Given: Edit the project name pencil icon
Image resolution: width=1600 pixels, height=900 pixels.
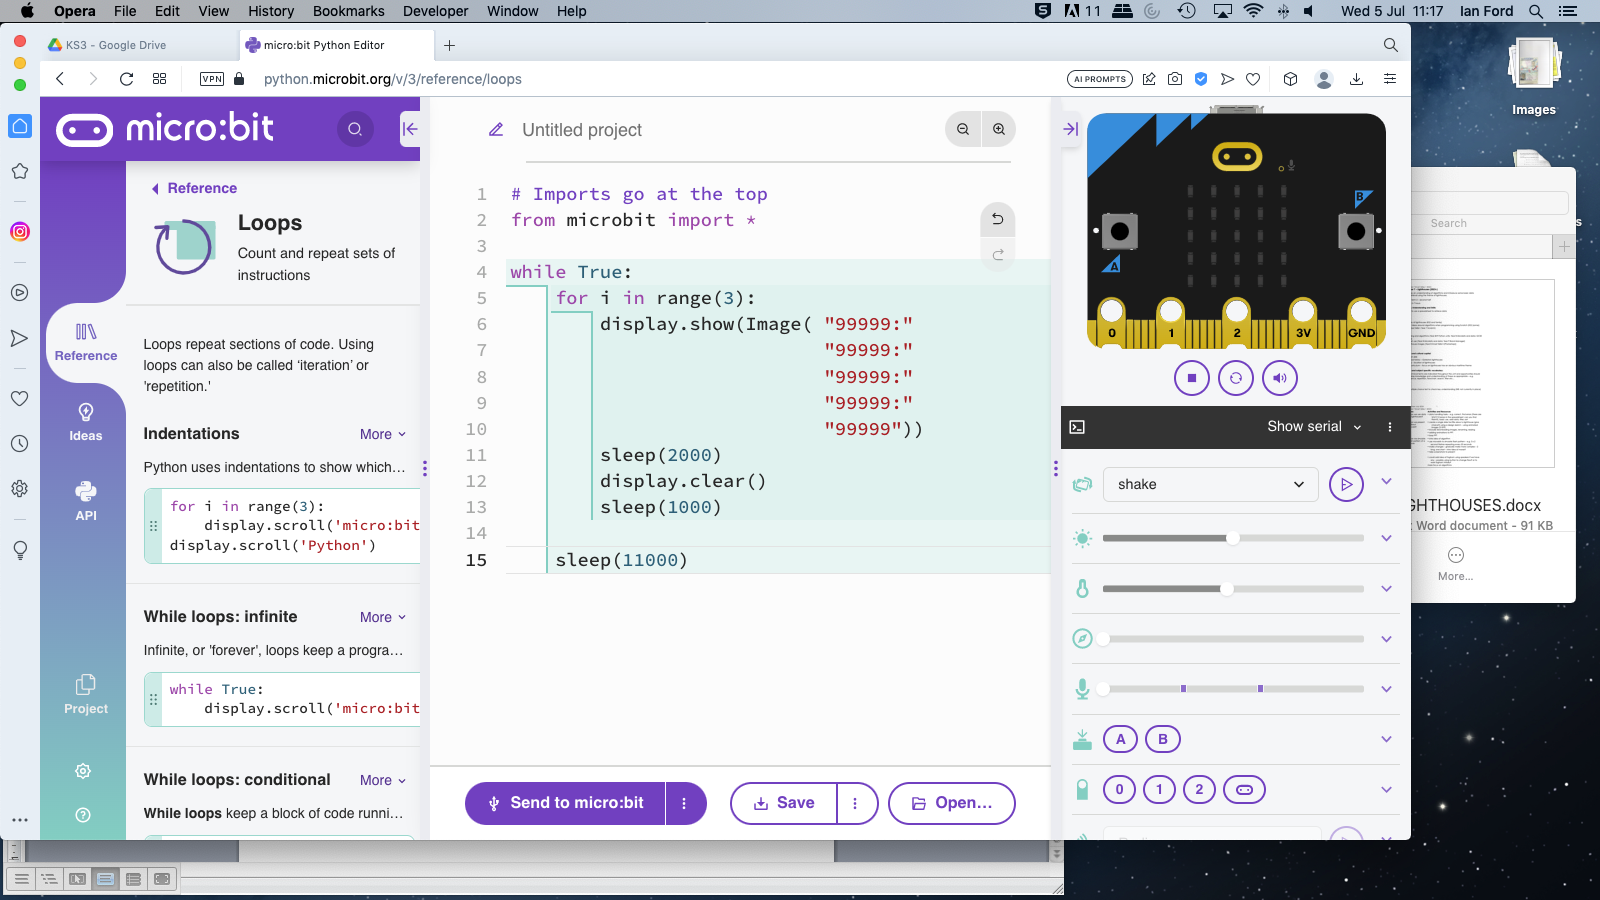Looking at the screenshot, I should pos(496,130).
